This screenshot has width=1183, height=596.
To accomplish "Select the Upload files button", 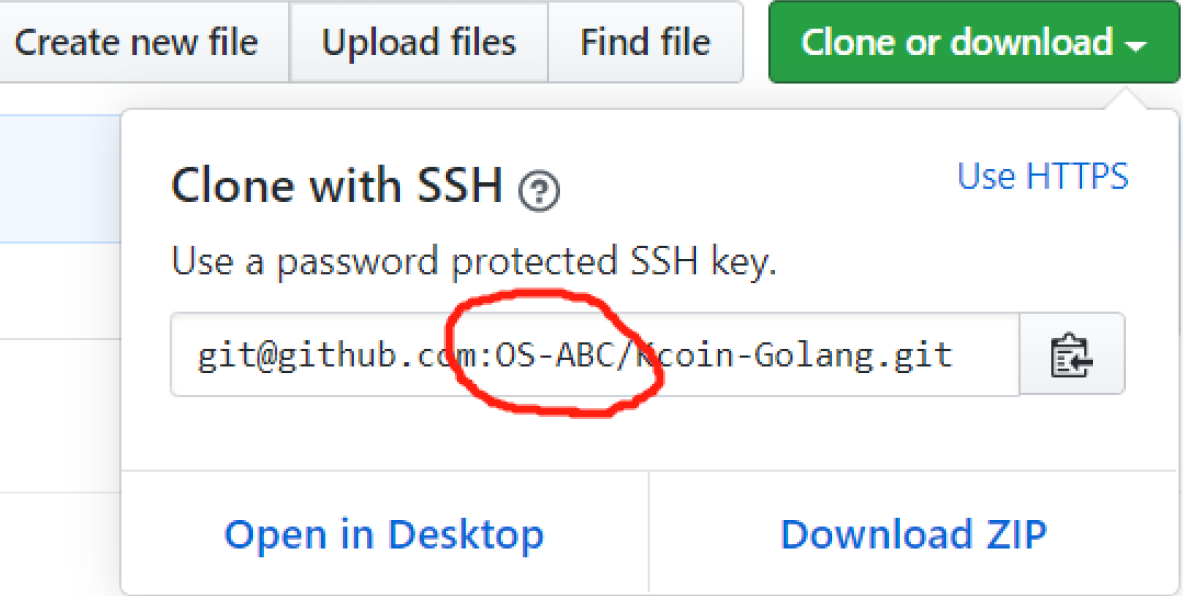I will tap(418, 42).
